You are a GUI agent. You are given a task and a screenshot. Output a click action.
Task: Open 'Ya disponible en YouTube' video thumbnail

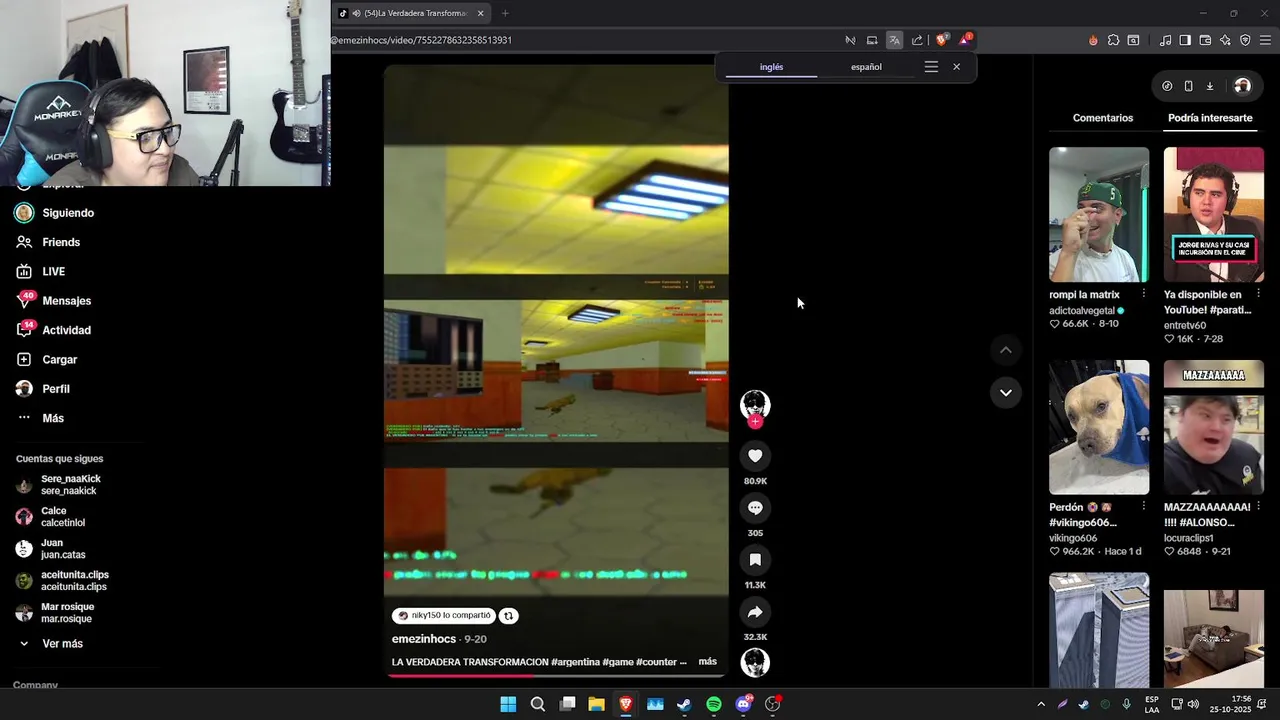tap(1213, 215)
